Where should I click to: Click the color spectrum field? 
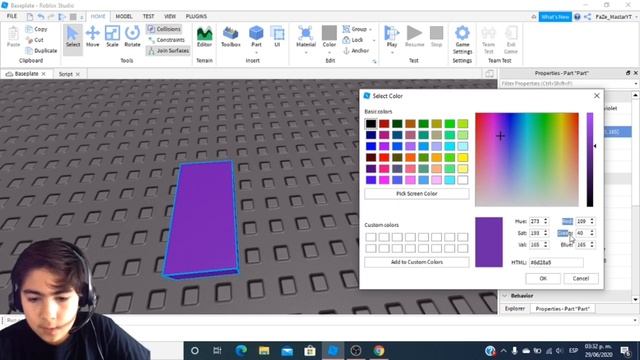527,160
